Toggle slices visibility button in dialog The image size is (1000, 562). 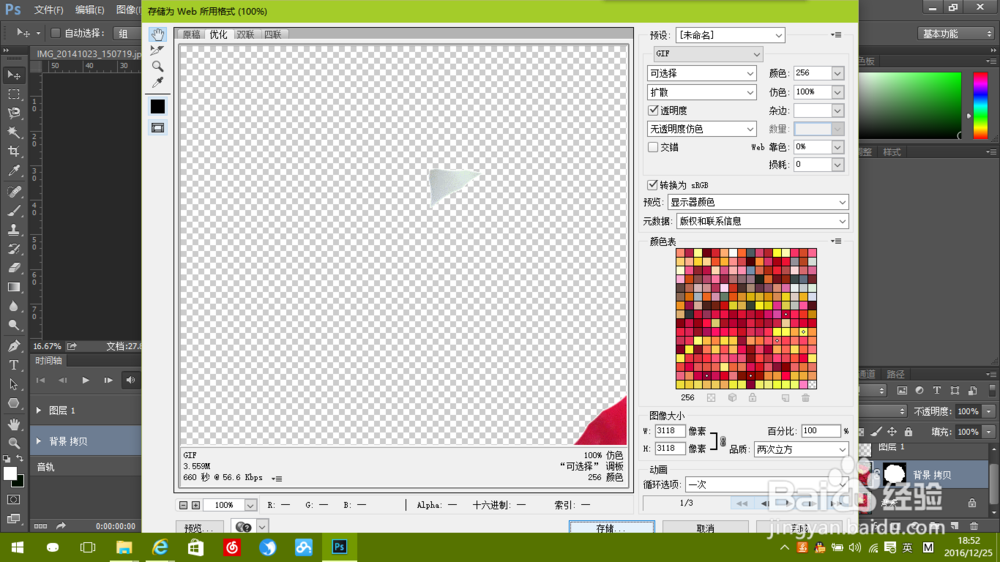(x=158, y=128)
